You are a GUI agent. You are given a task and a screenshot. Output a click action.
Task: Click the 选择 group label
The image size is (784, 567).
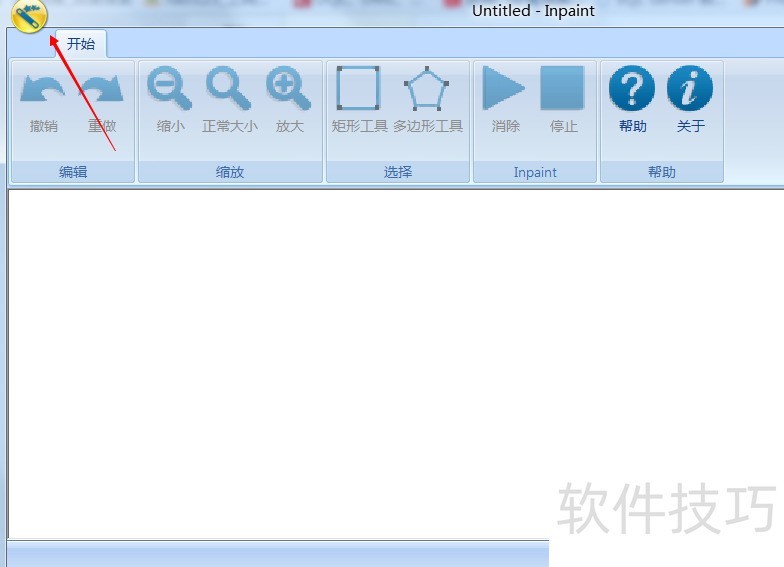click(398, 172)
